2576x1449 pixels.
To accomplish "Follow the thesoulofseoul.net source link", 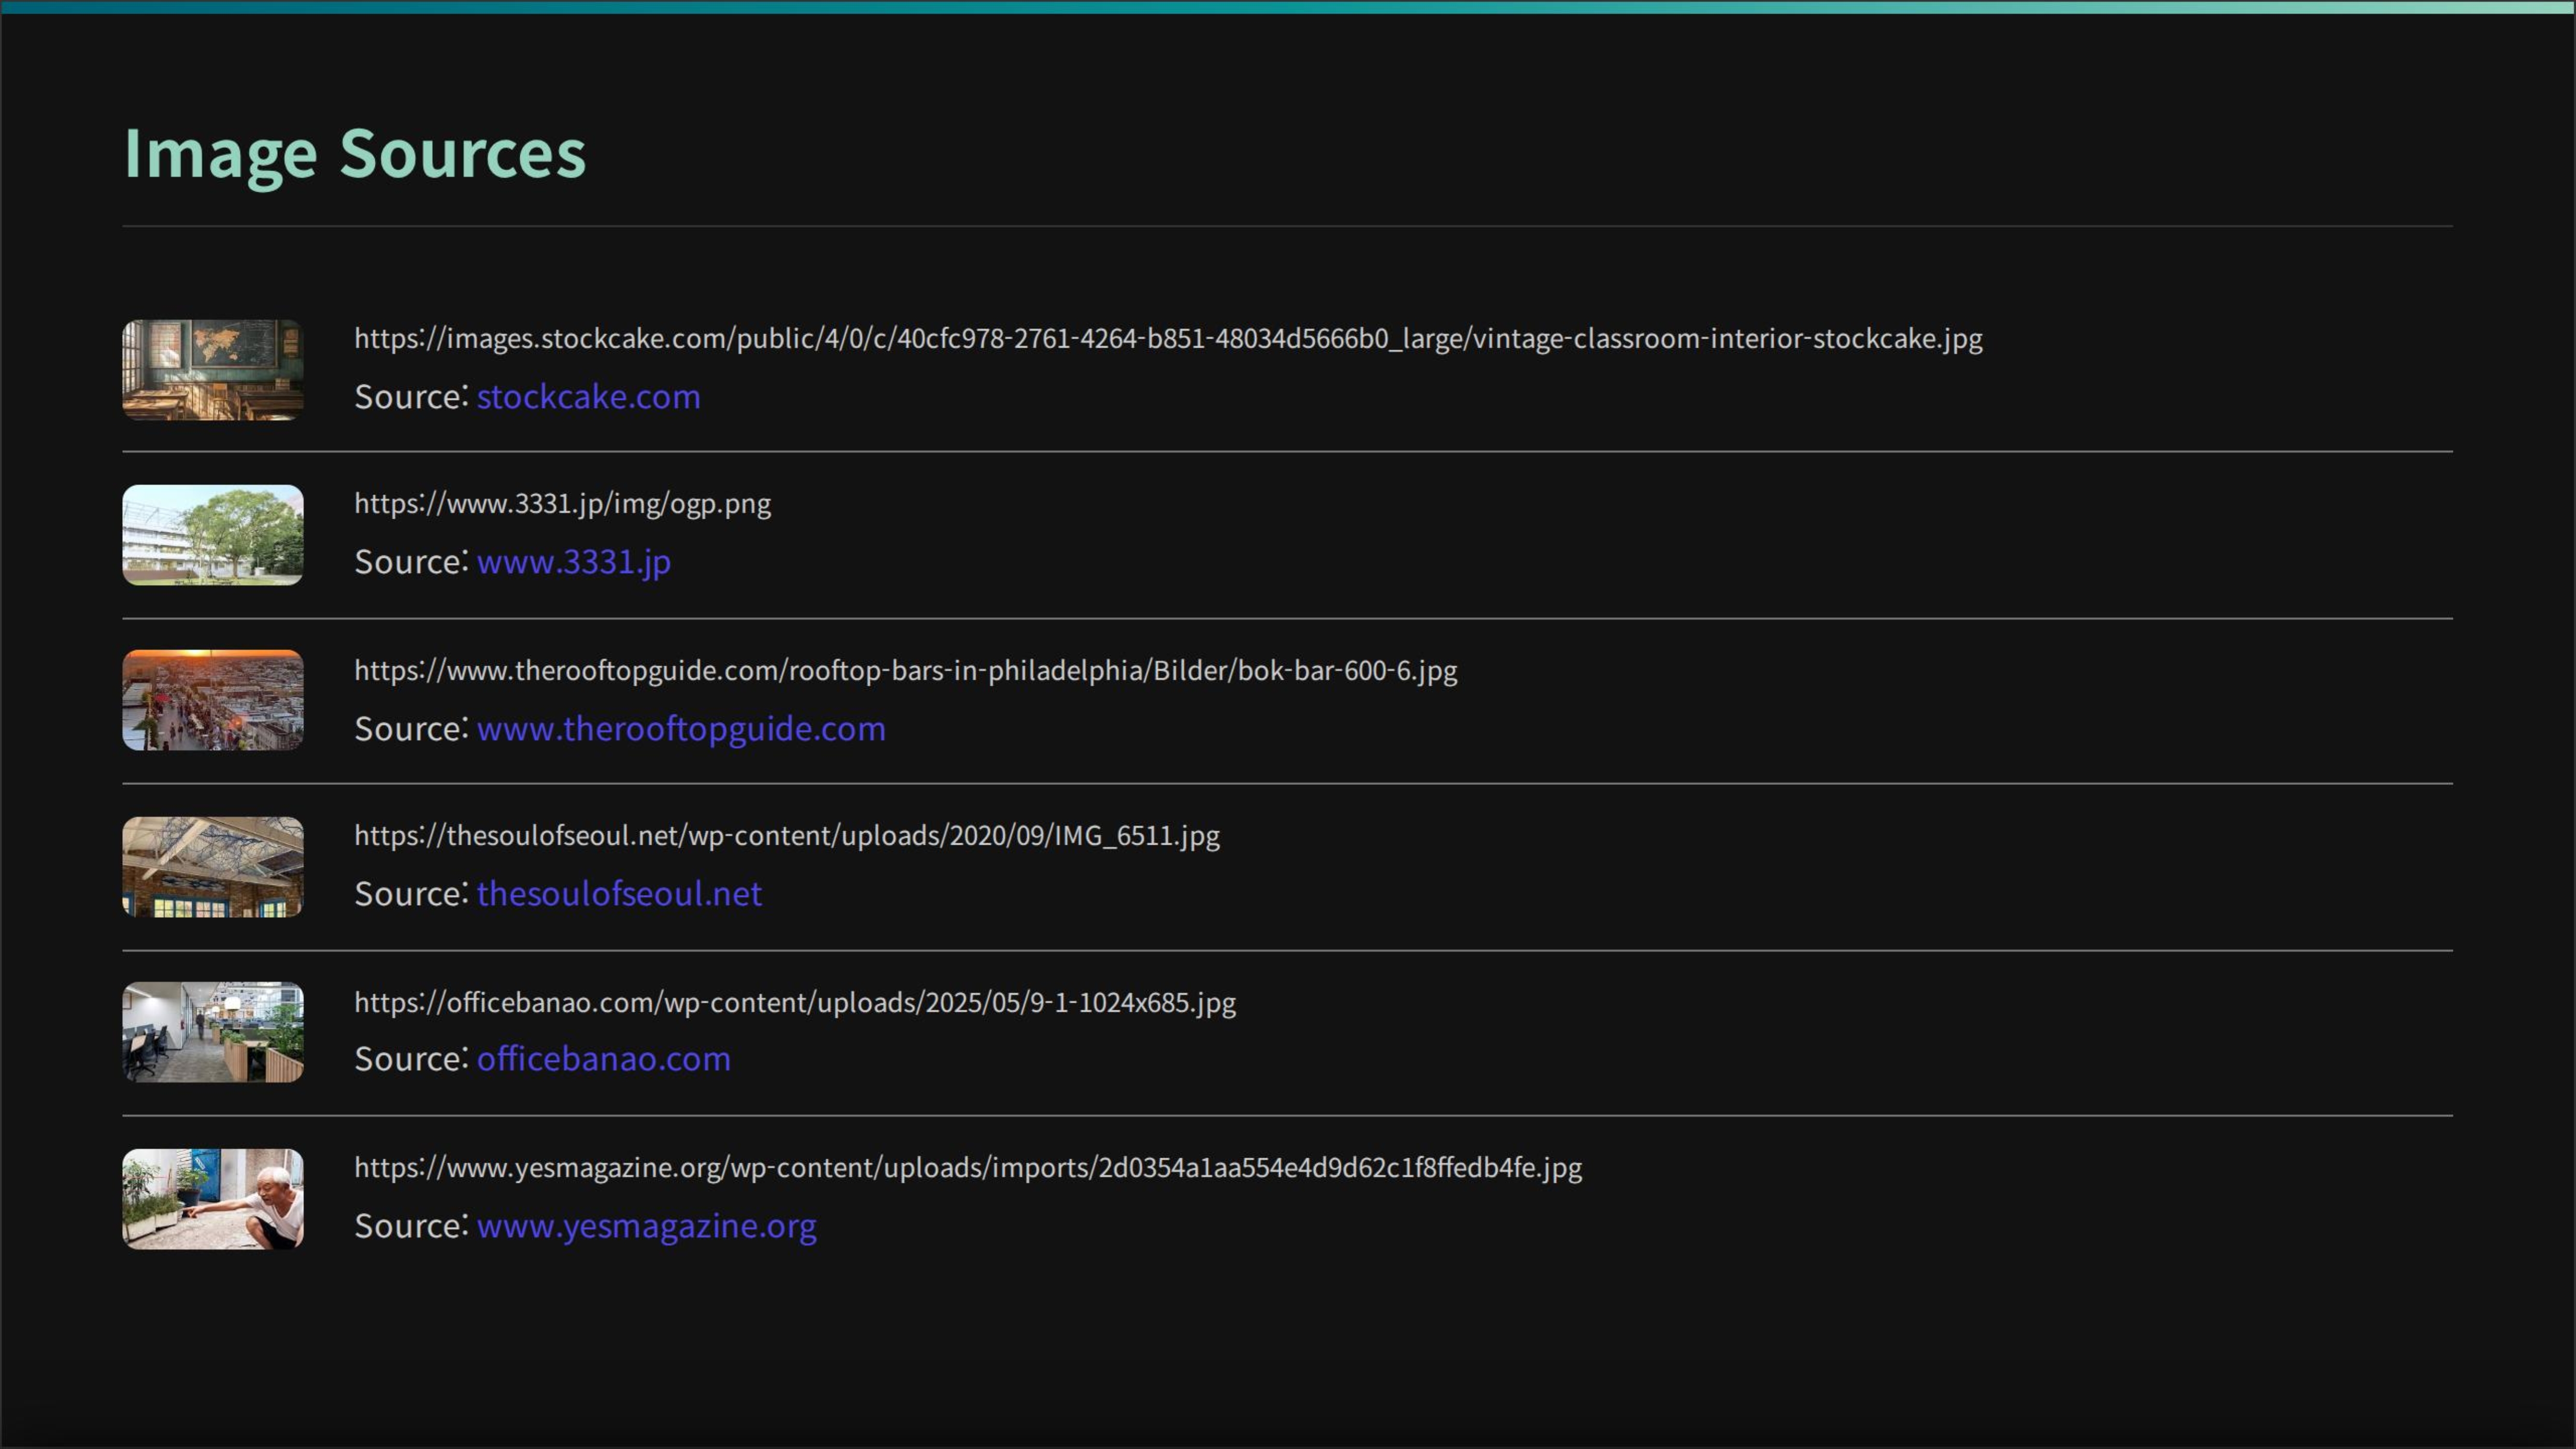I will point(619,894).
